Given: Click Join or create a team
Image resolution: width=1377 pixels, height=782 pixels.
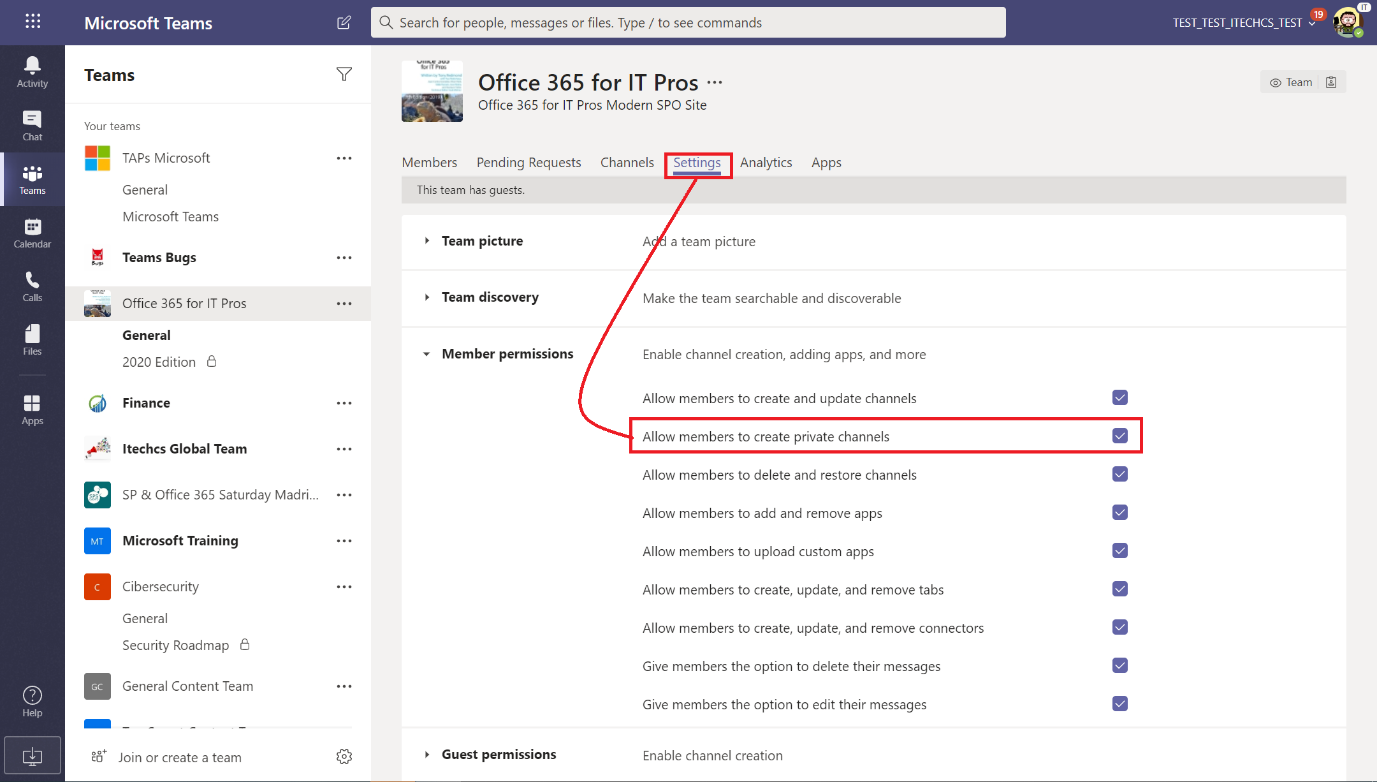Looking at the screenshot, I should pyautogui.click(x=179, y=757).
